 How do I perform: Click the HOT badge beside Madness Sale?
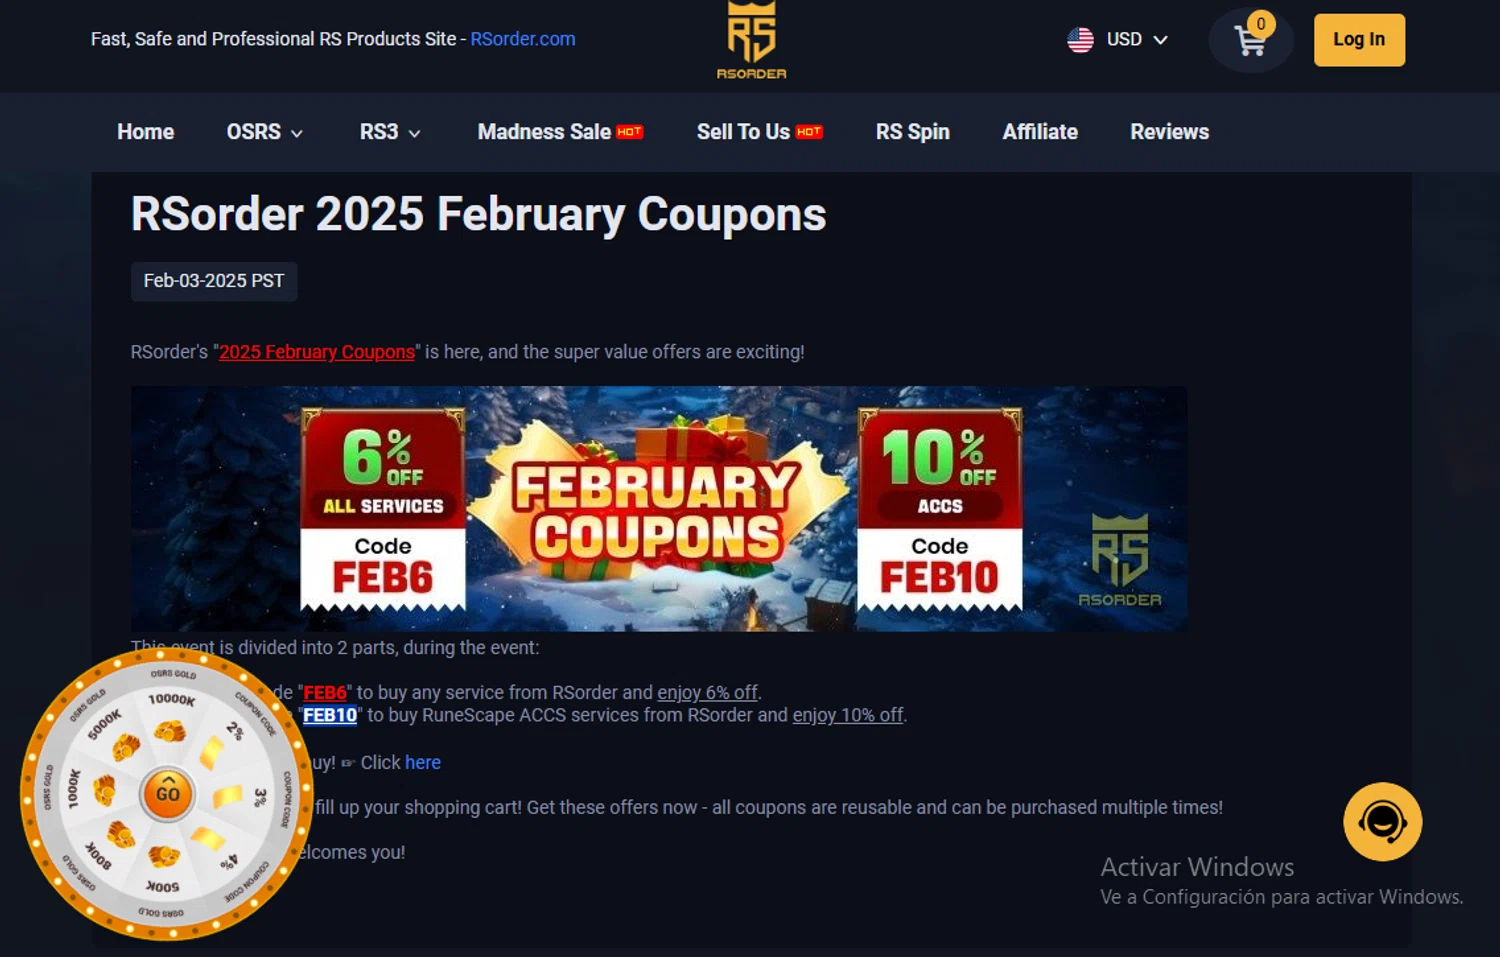coord(629,132)
